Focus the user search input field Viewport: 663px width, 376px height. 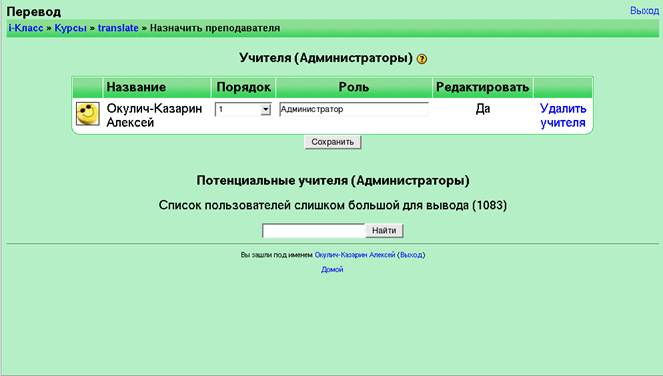(313, 231)
